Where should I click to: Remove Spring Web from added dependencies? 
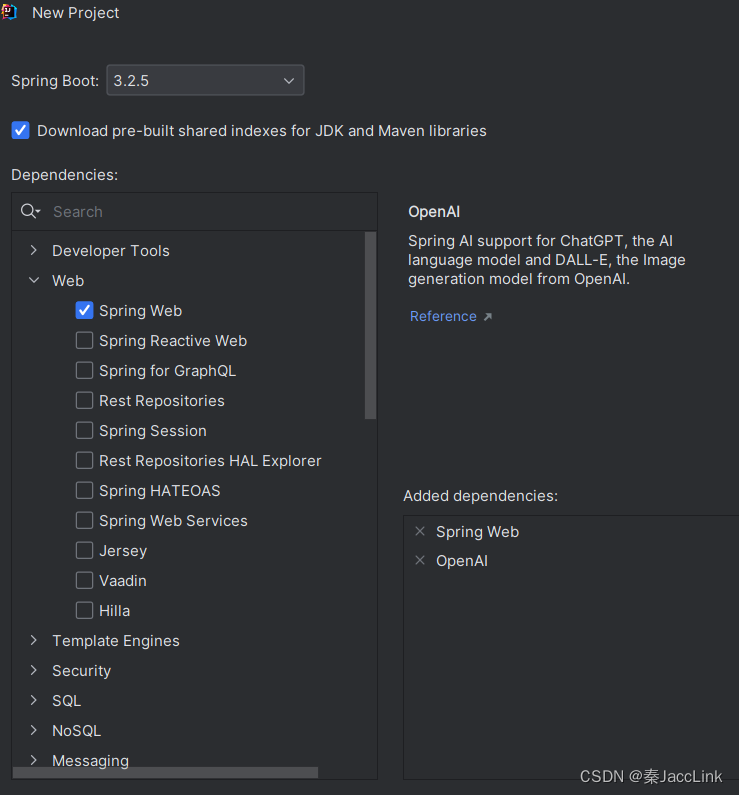pos(420,531)
